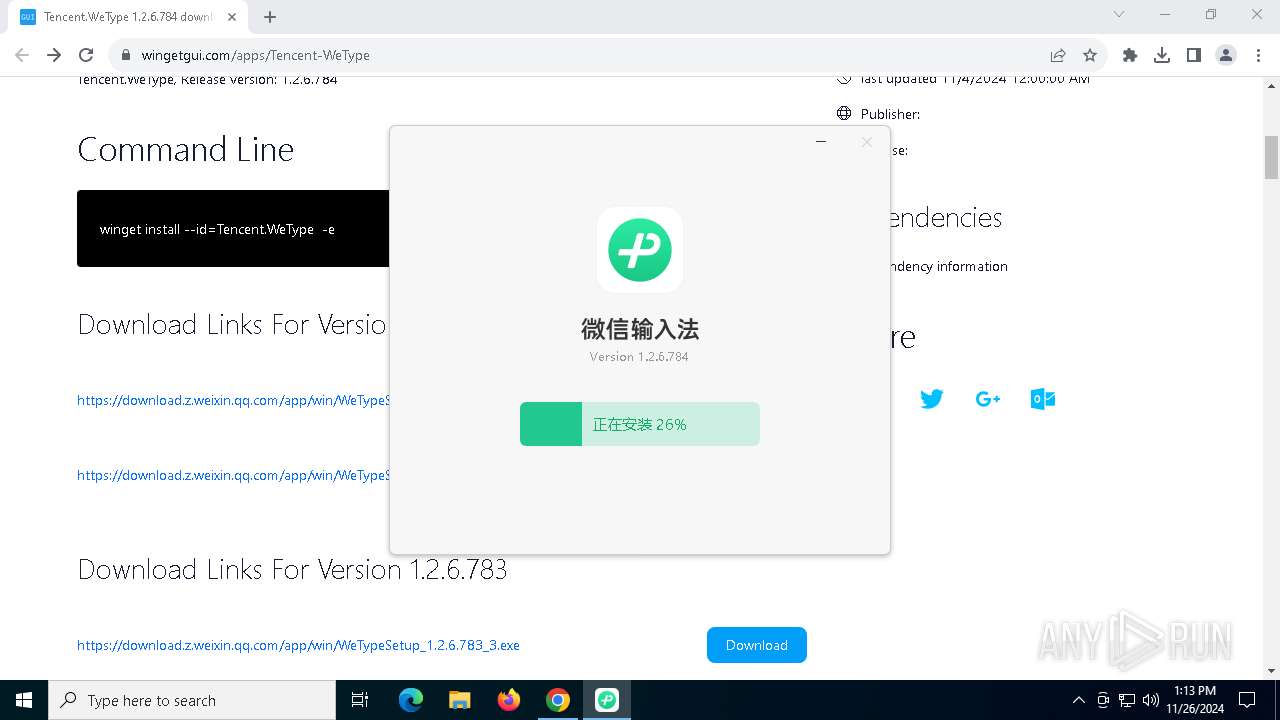The width and height of the screenshot is (1280, 720).
Task: Launch Microsoft Edge from taskbar
Action: pos(411,700)
